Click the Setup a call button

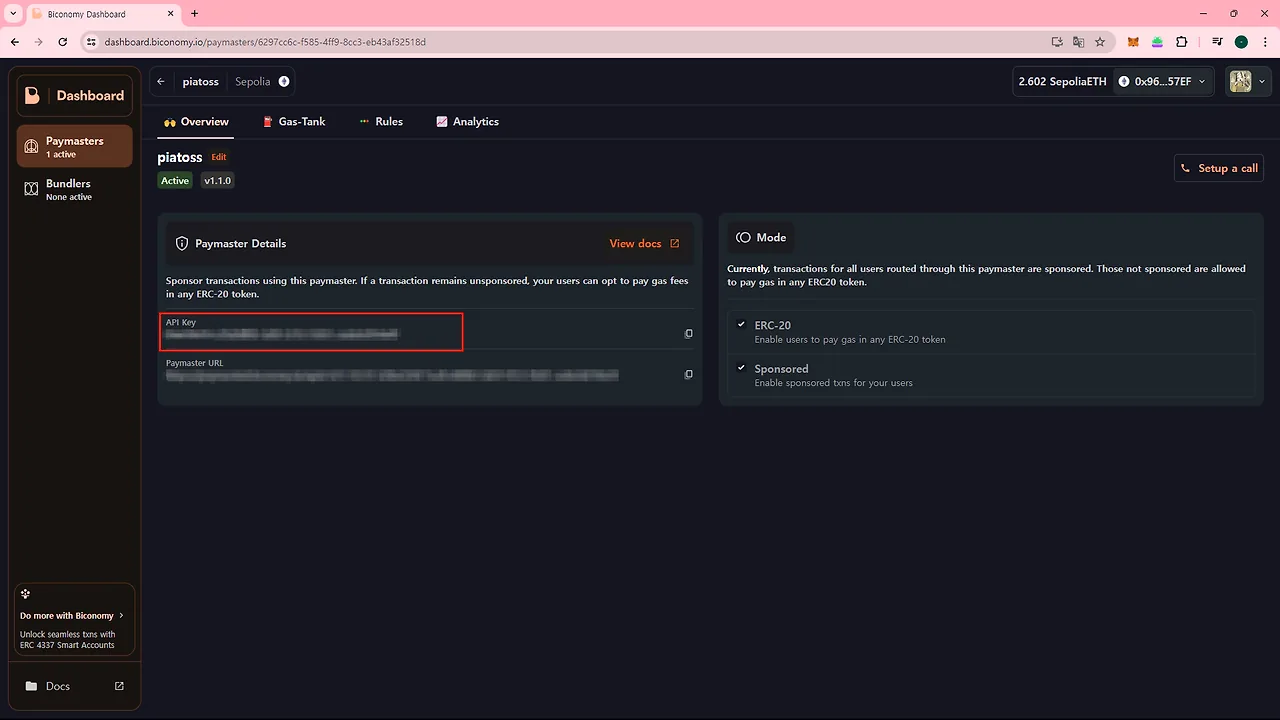click(x=1219, y=168)
